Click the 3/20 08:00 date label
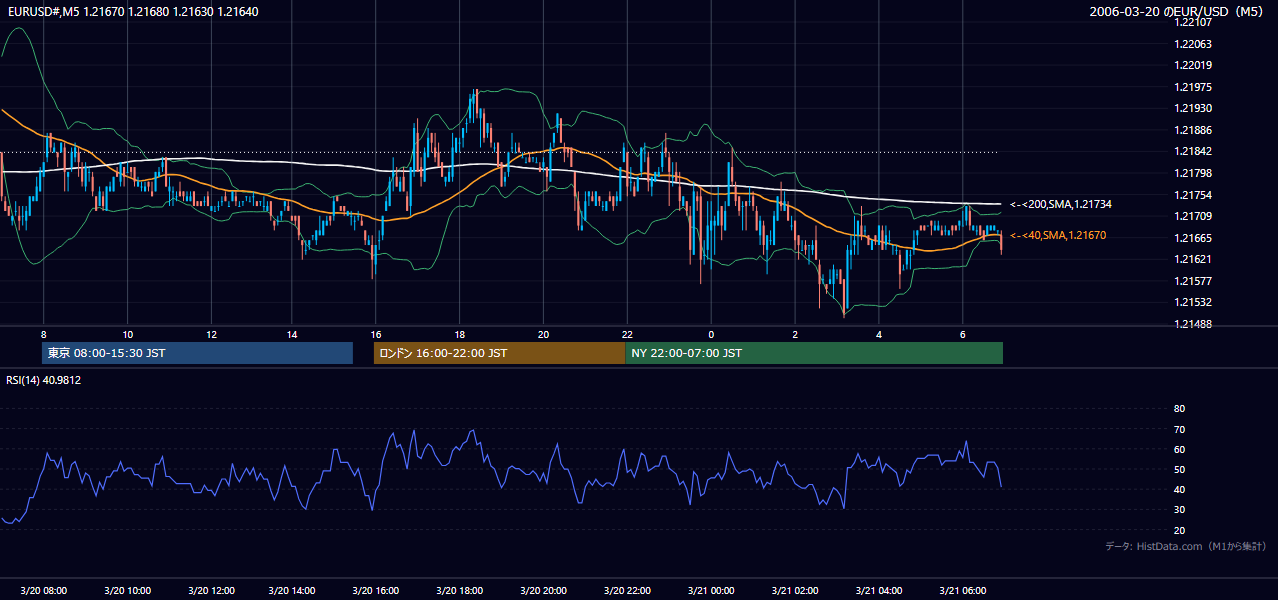The height and width of the screenshot is (600, 1278). 43,590
